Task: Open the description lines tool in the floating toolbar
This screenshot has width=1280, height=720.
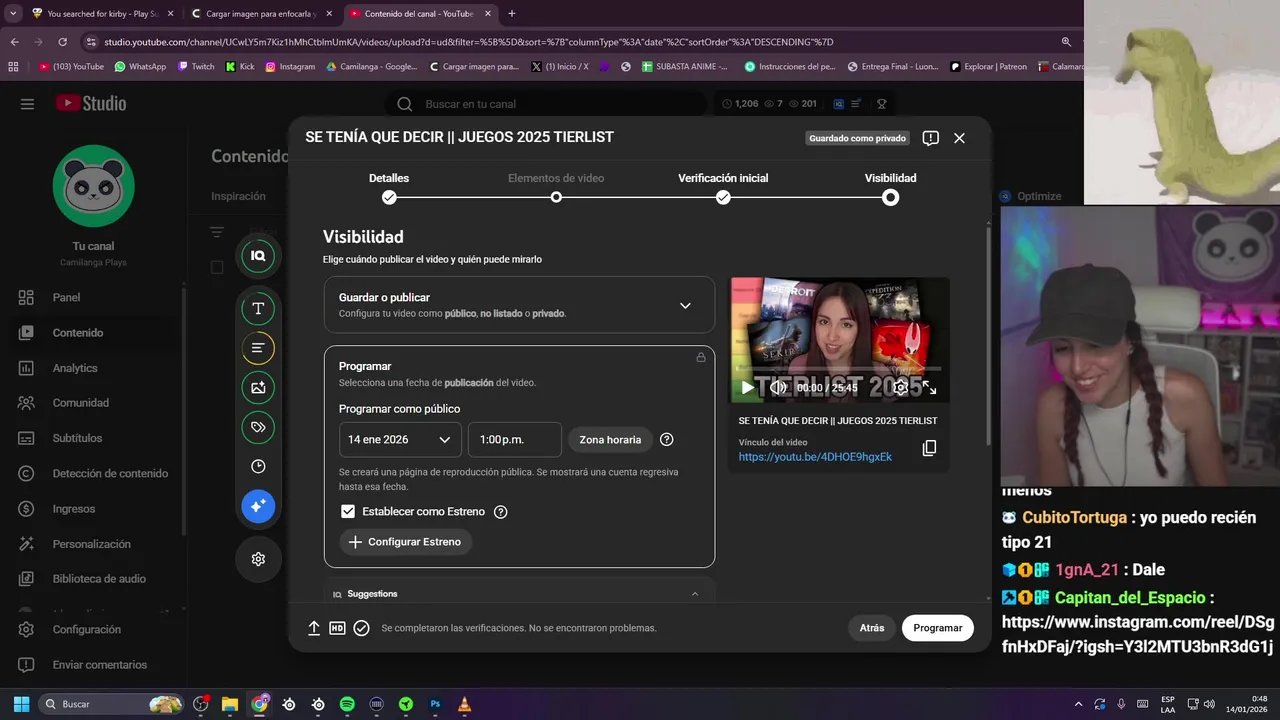Action: [258, 348]
